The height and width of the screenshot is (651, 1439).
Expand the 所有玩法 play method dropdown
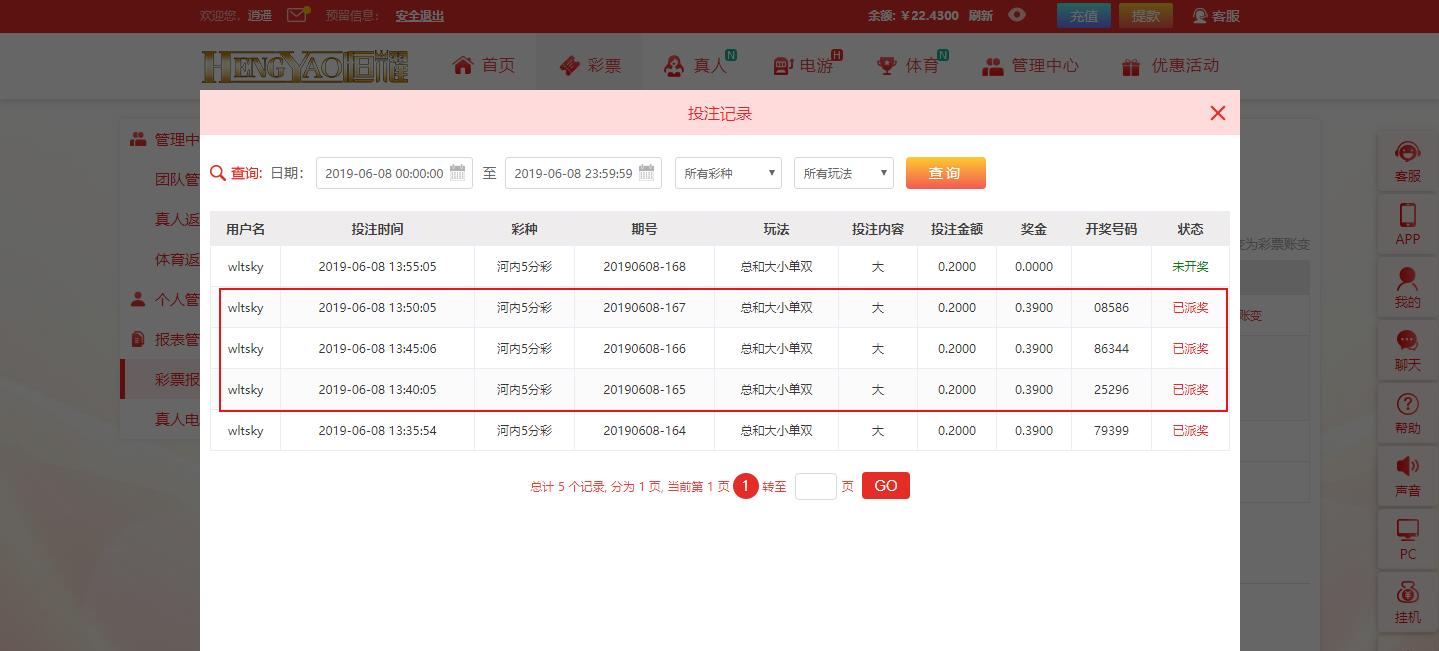[x=844, y=173]
